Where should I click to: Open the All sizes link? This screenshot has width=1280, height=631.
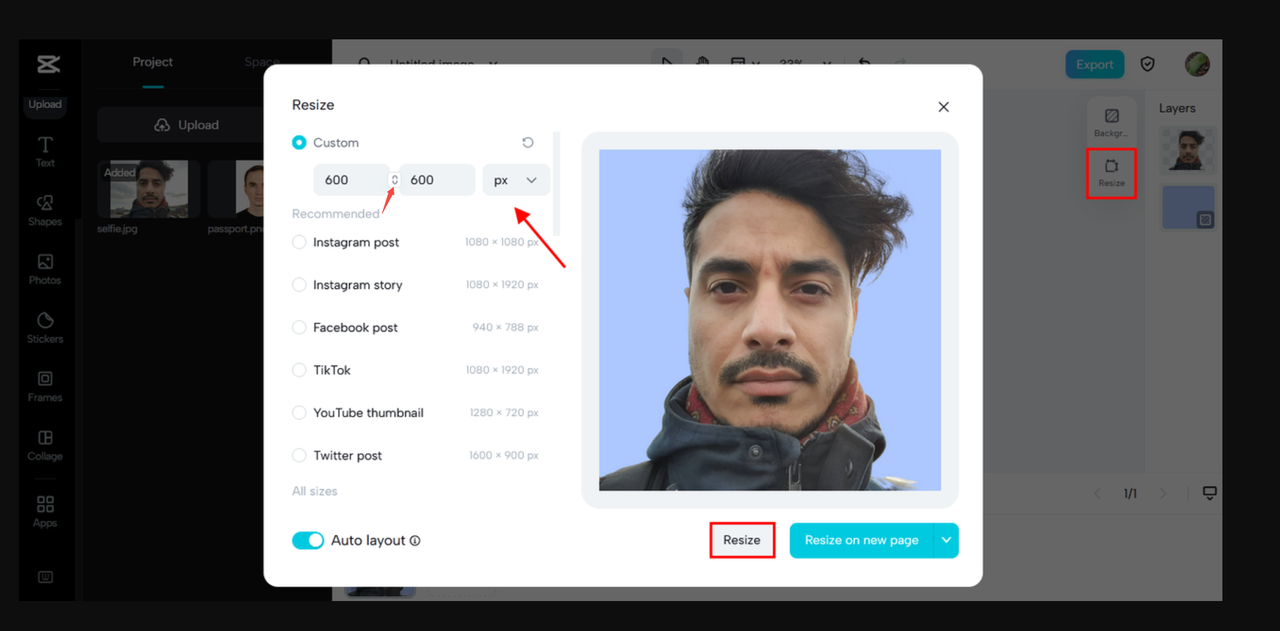[x=315, y=491]
